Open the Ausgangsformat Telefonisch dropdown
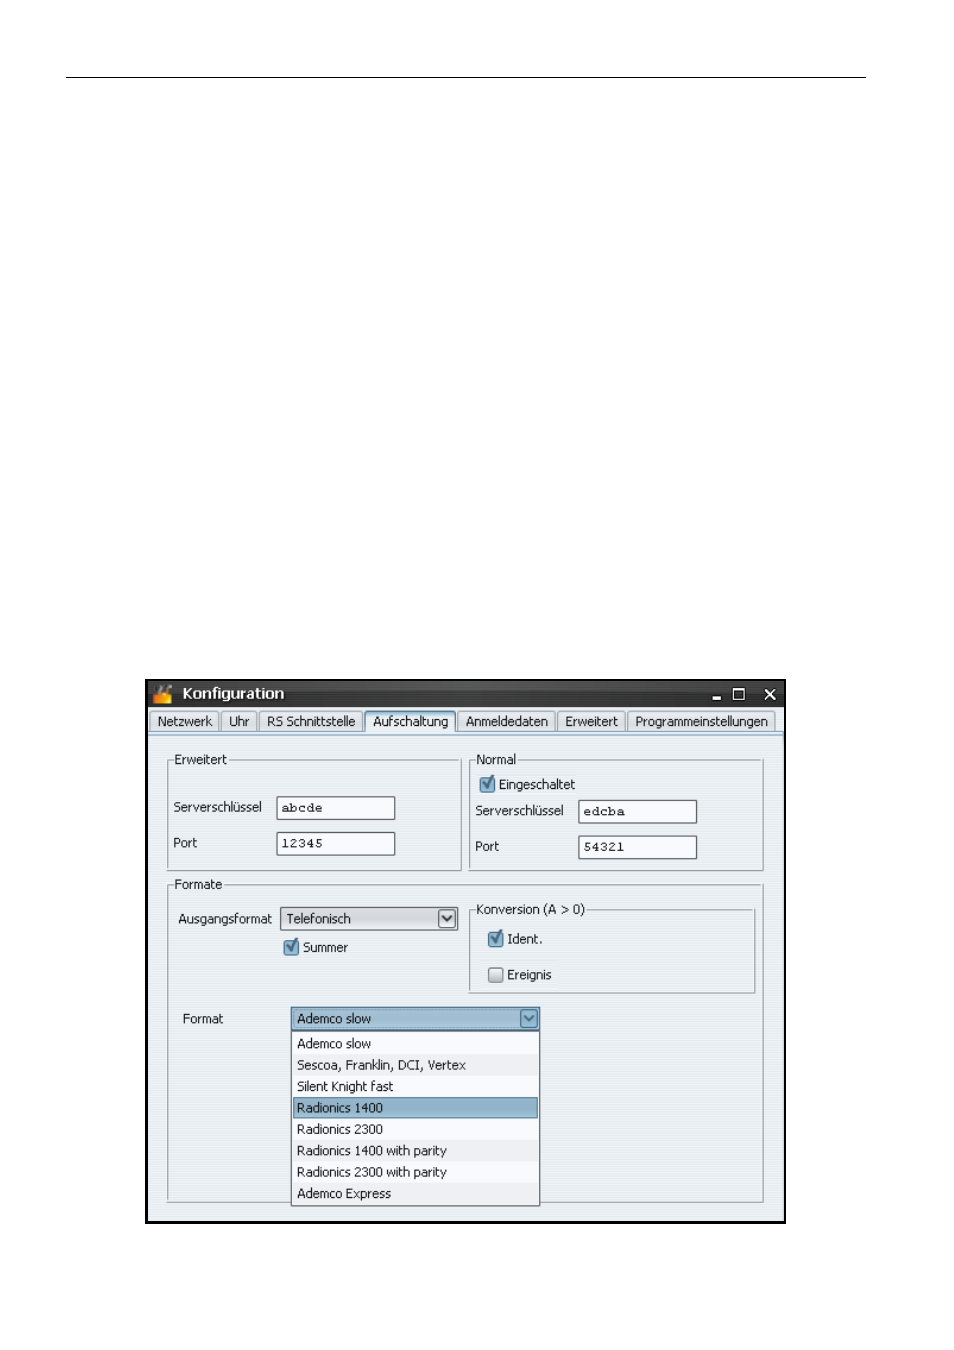 pyautogui.click(x=447, y=919)
